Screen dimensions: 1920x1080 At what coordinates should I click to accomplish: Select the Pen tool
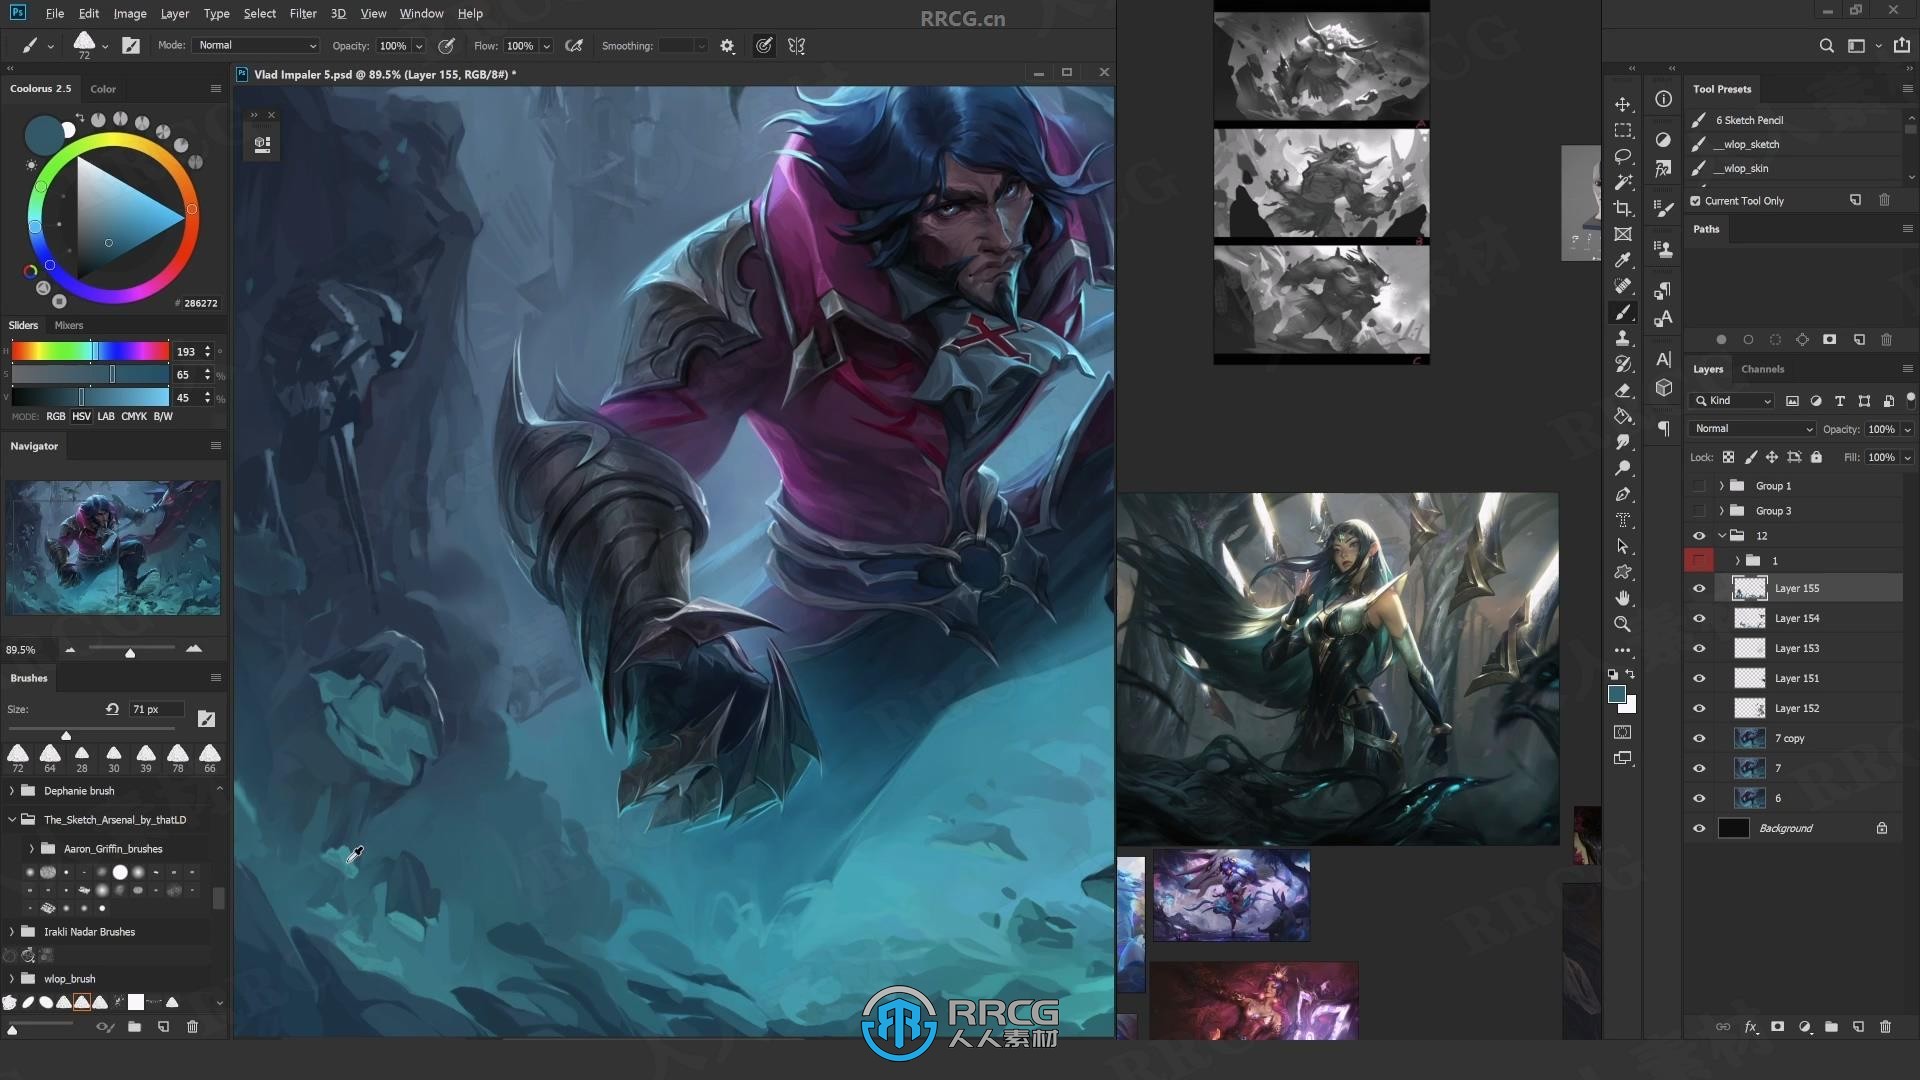point(1623,495)
